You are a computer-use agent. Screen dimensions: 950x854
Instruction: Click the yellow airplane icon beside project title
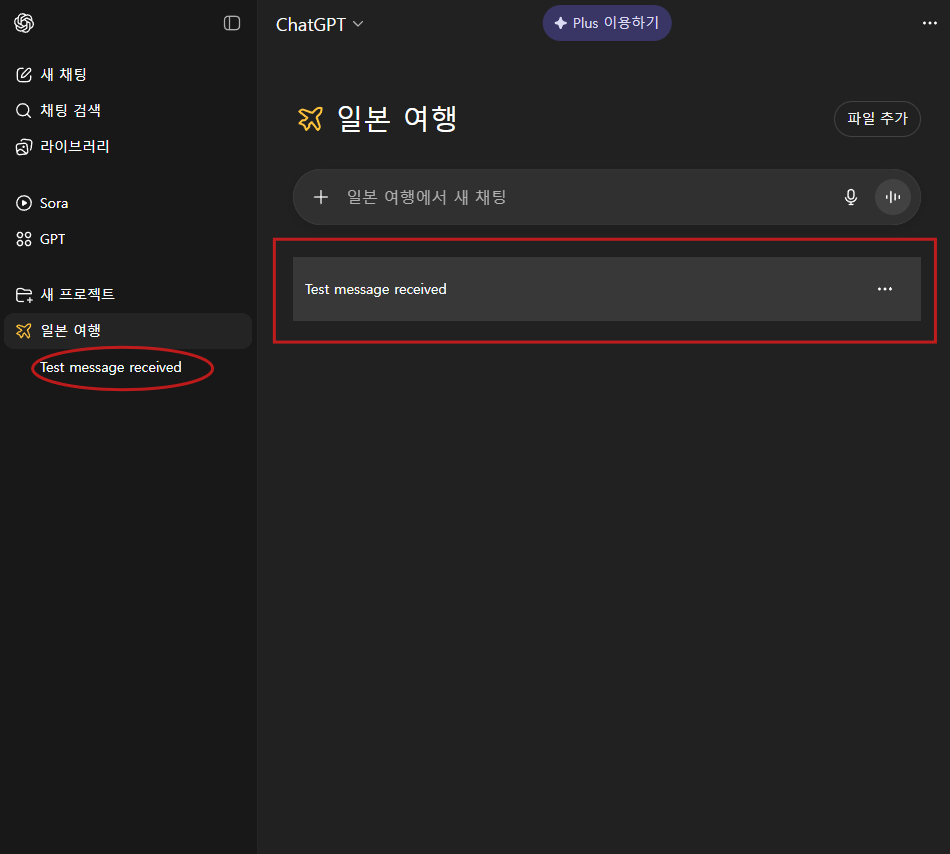pos(311,119)
